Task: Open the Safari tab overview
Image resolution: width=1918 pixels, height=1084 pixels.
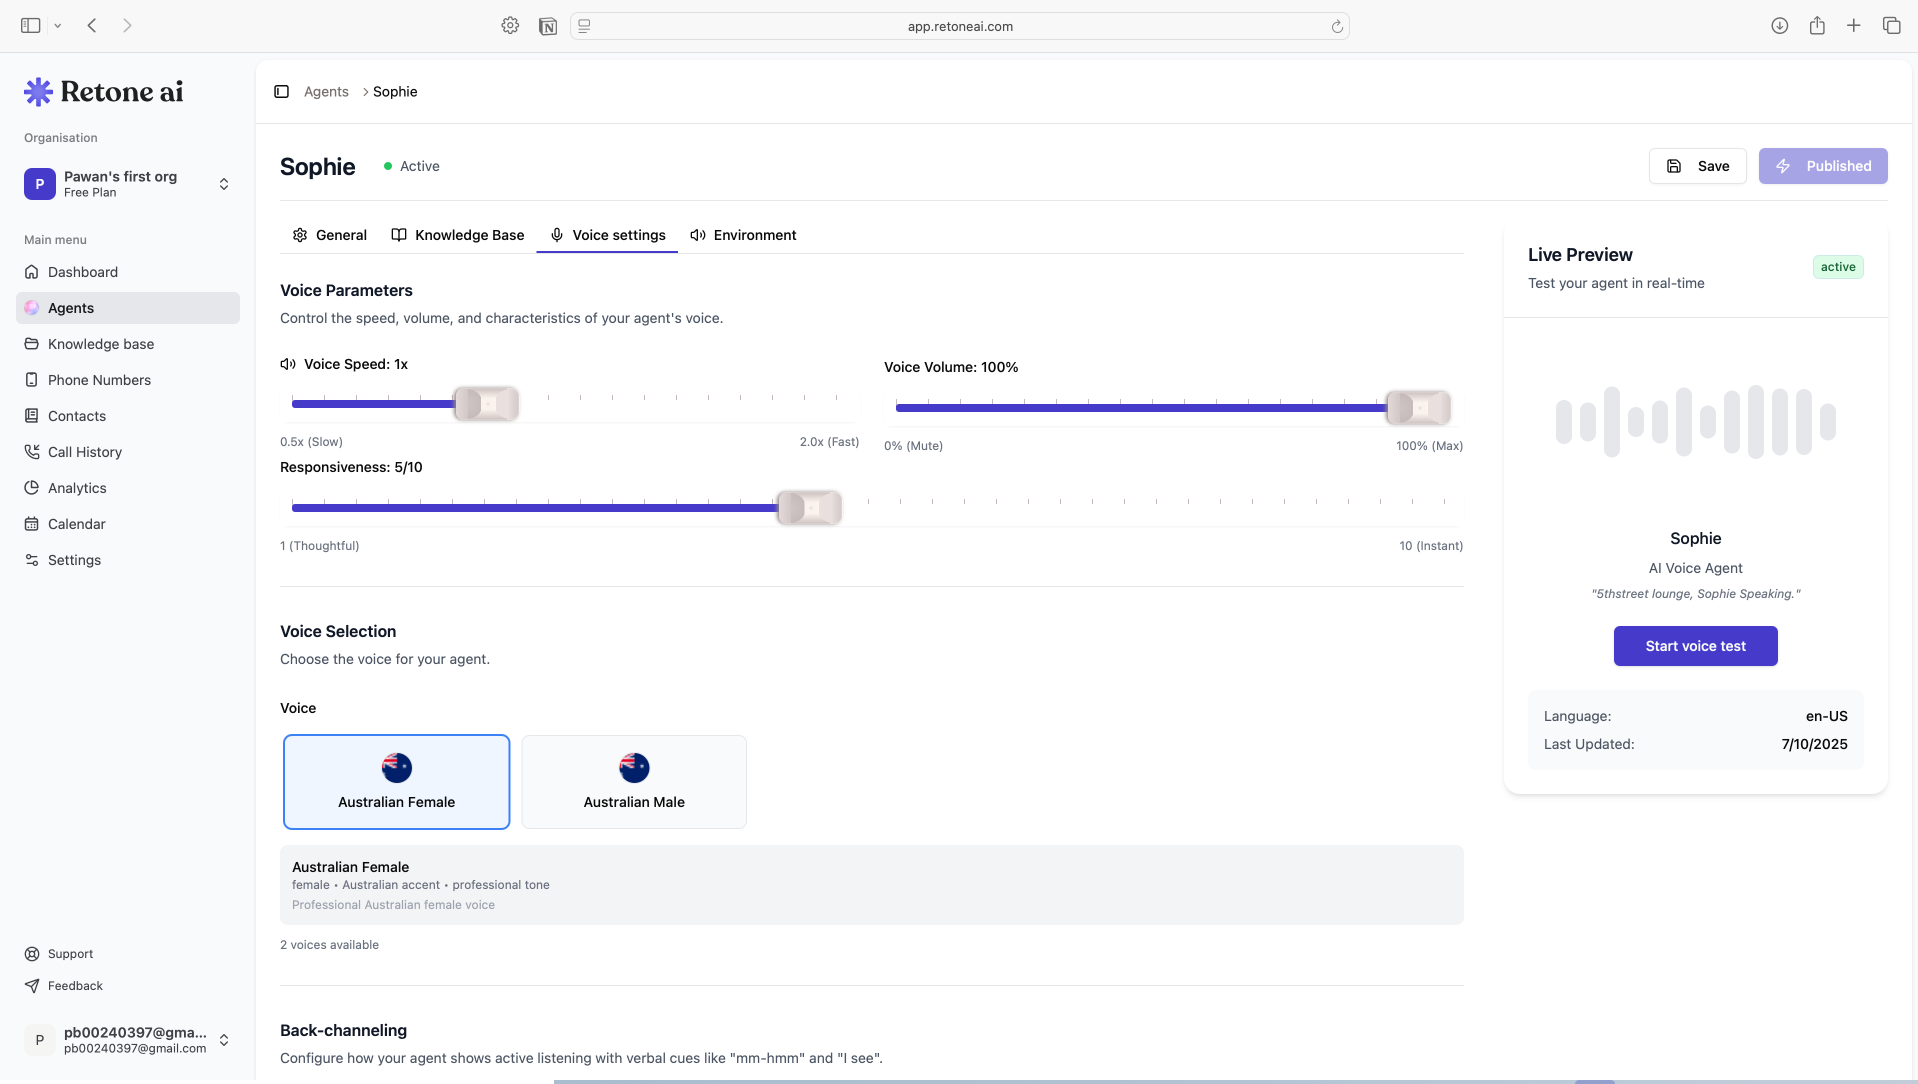Action: 1892,25
